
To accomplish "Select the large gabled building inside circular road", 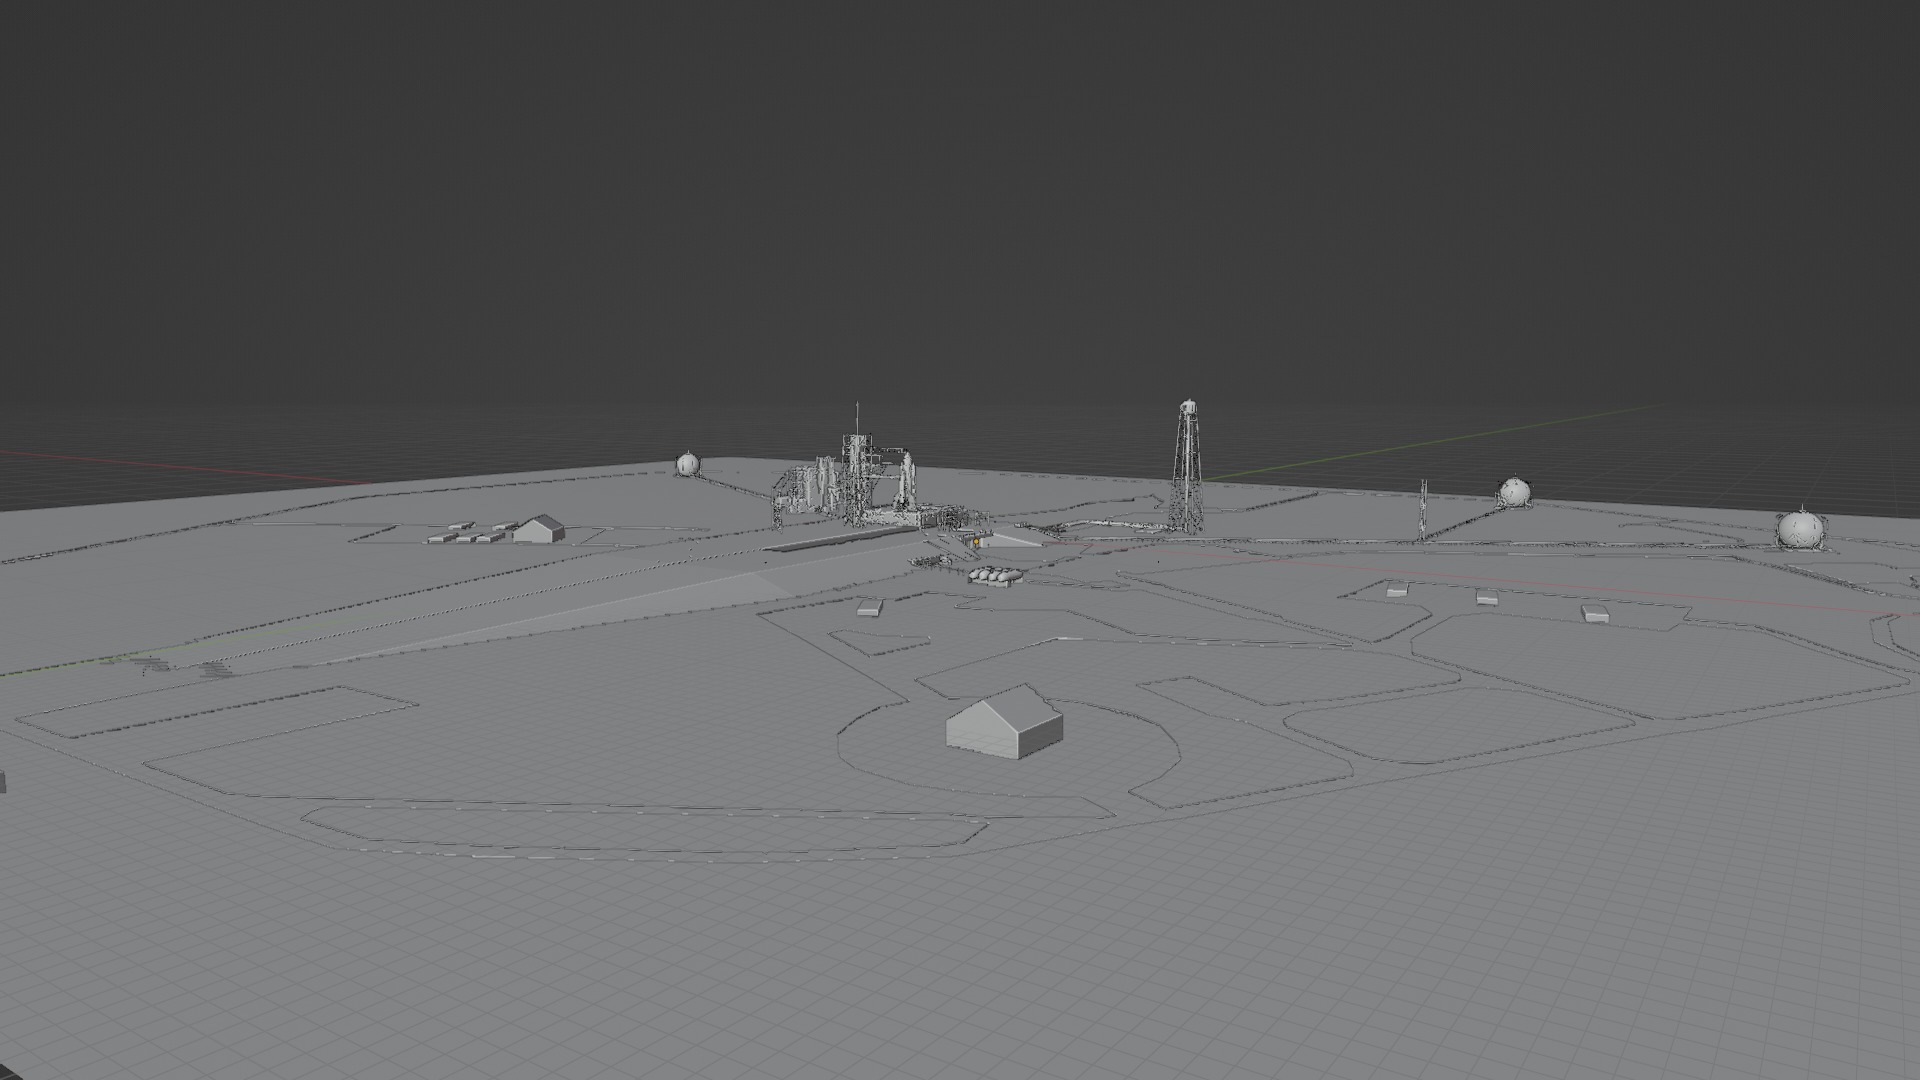I will 1003,722.
